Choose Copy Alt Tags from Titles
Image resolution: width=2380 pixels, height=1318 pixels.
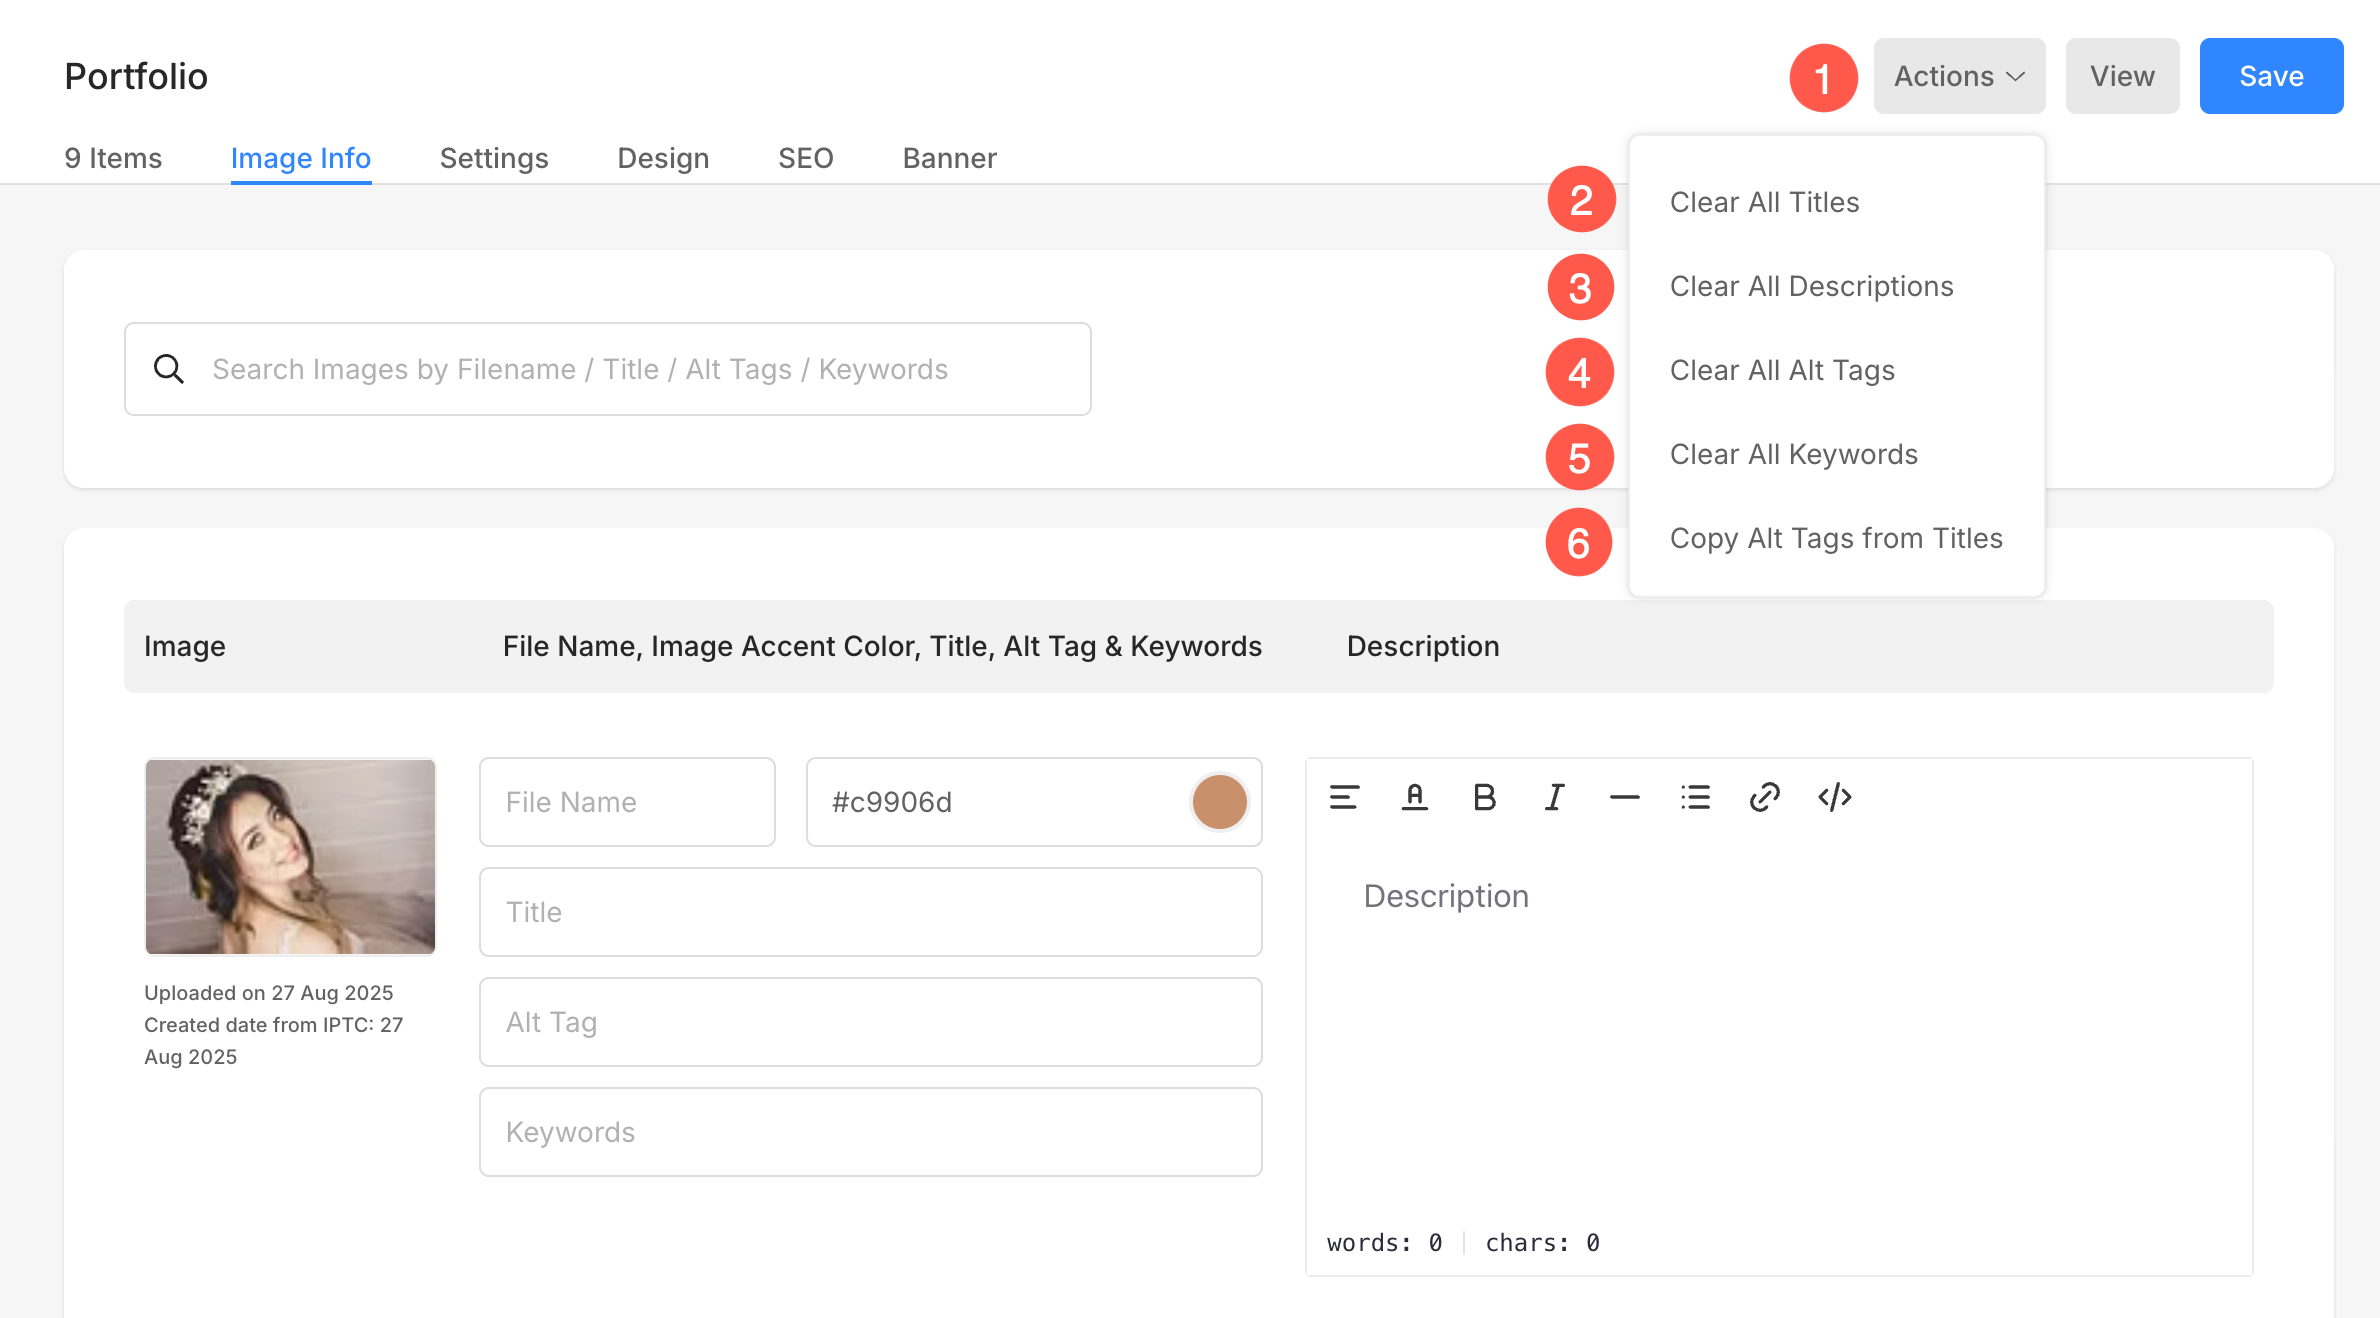1836,538
